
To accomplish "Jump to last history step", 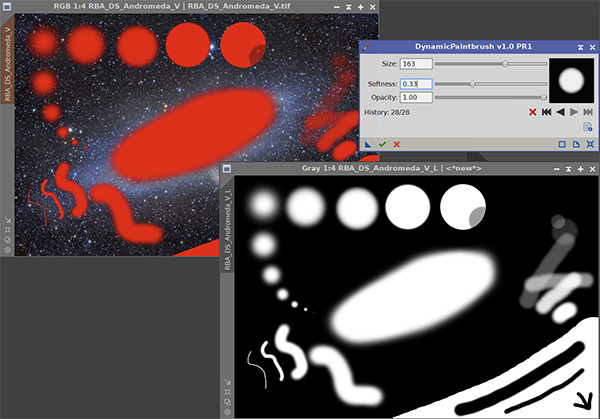I will coord(587,112).
